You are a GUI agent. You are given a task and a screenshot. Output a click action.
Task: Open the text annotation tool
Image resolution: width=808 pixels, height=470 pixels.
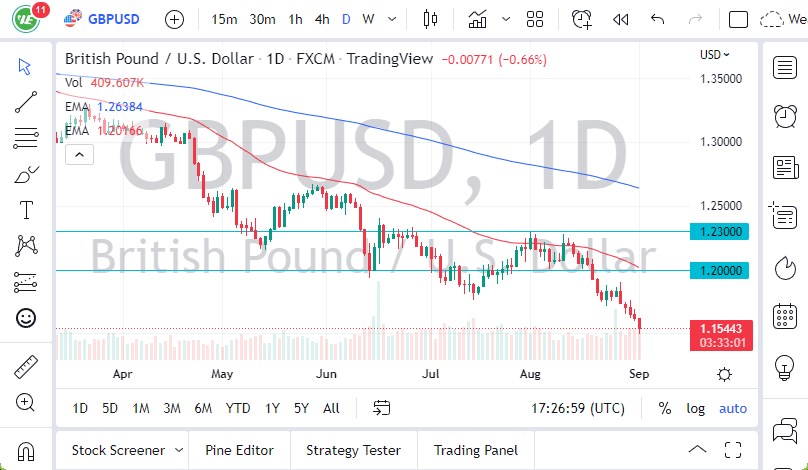click(x=26, y=210)
